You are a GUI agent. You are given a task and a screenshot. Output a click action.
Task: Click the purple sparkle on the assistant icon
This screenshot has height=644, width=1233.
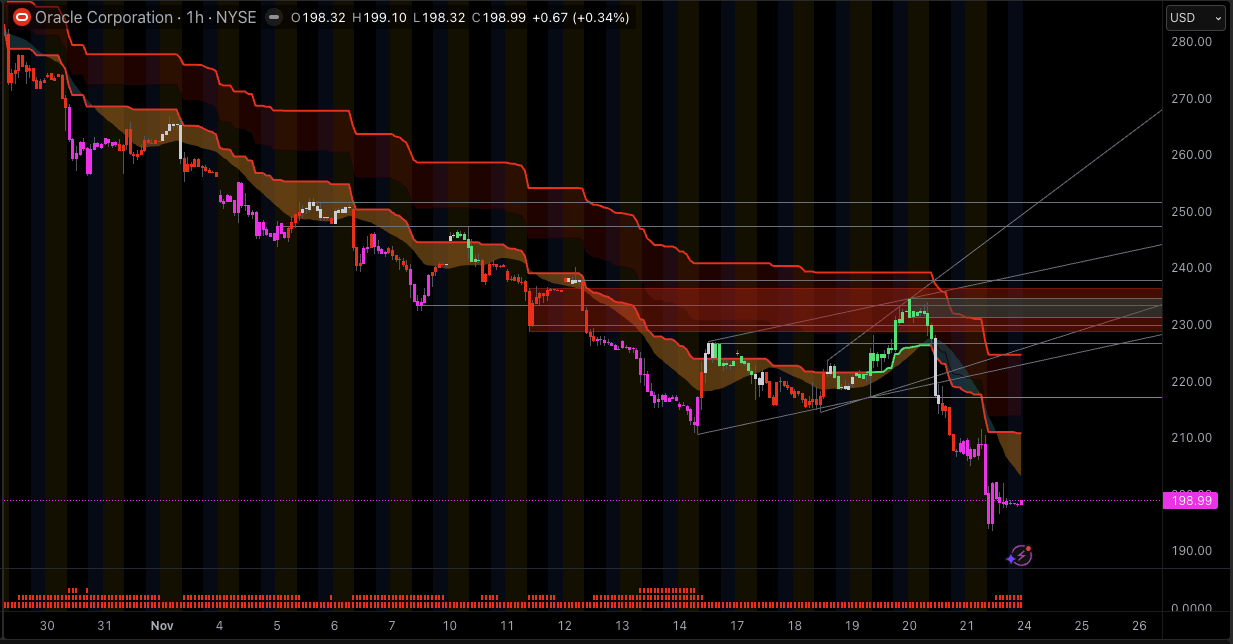click(1011, 559)
